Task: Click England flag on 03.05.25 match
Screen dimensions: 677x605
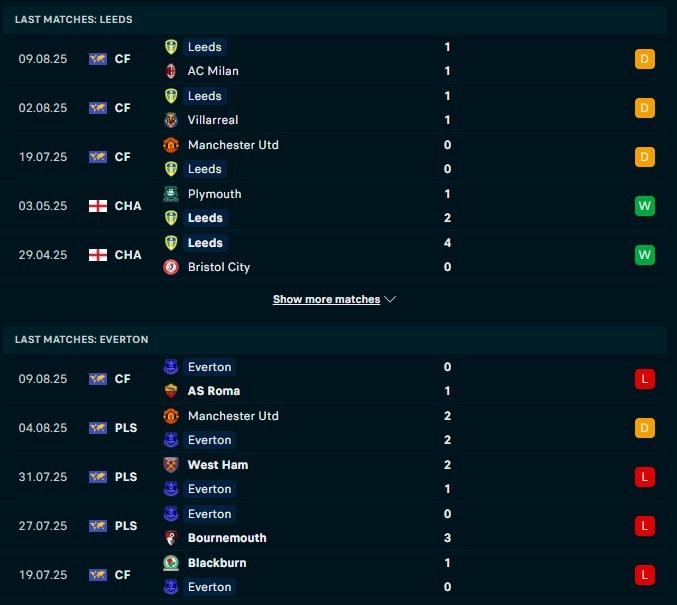Action: click(x=98, y=206)
